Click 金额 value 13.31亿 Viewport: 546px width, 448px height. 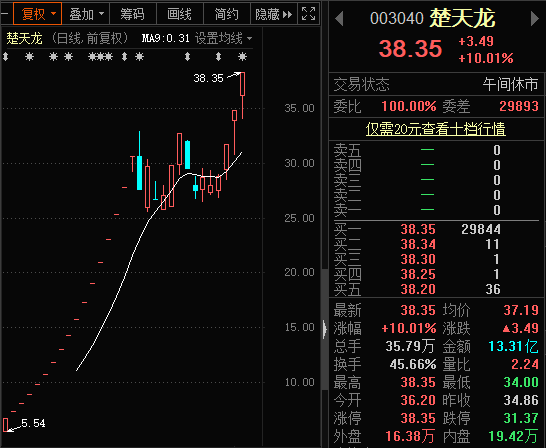[513, 346]
